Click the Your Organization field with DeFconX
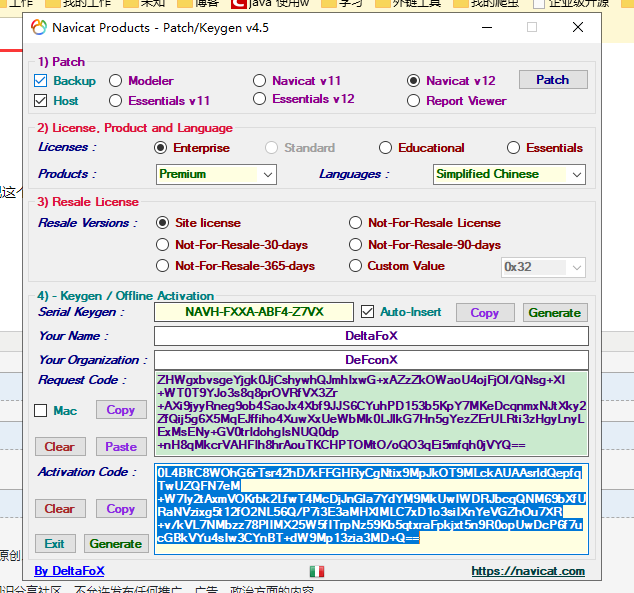The image size is (634, 593). point(371,360)
